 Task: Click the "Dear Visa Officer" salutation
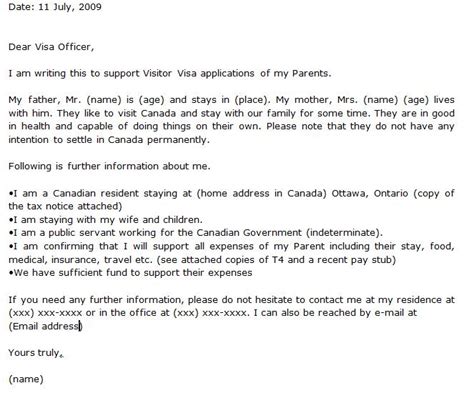click(51, 47)
